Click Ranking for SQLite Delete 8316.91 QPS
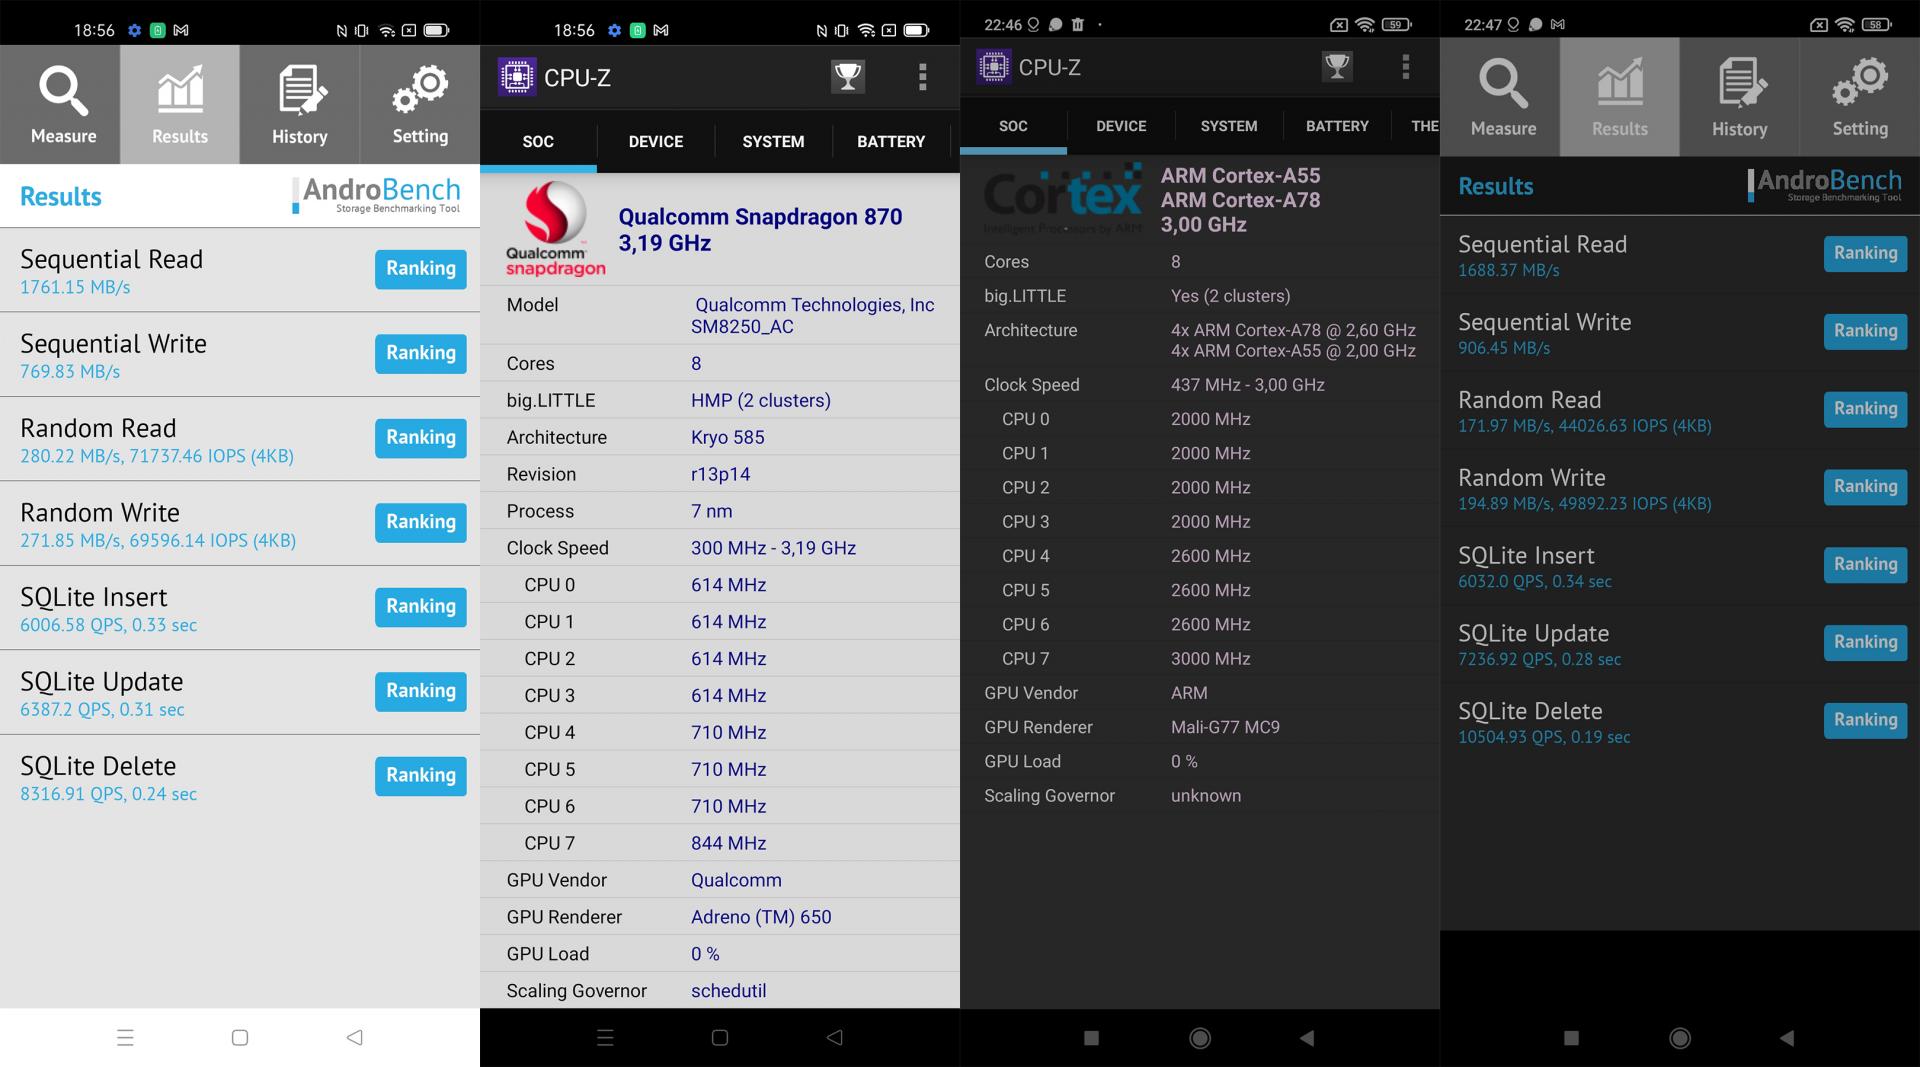This screenshot has height=1067, width=1920. click(x=421, y=776)
